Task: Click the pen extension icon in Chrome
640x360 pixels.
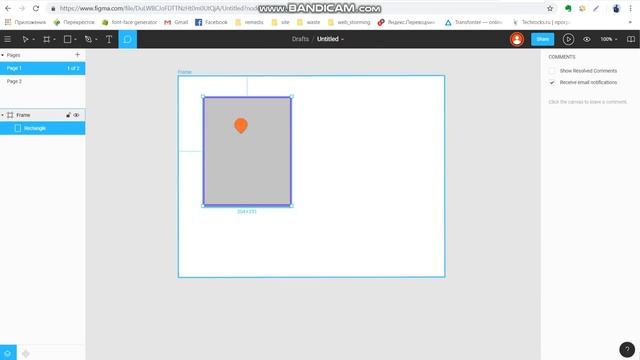Action: click(x=596, y=8)
